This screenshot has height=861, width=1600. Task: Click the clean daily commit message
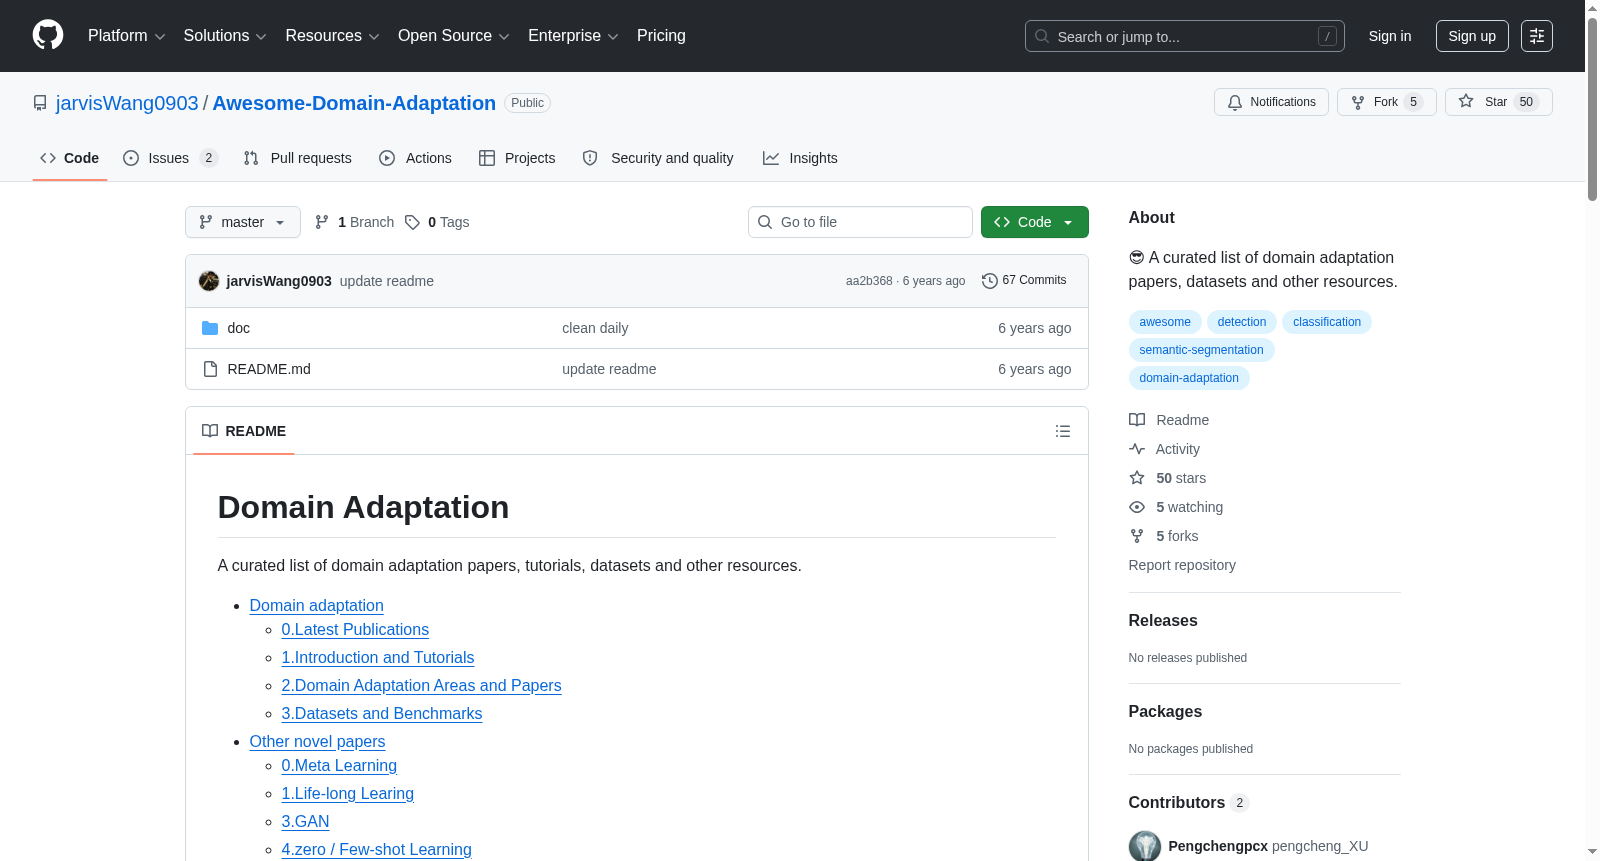click(x=595, y=328)
